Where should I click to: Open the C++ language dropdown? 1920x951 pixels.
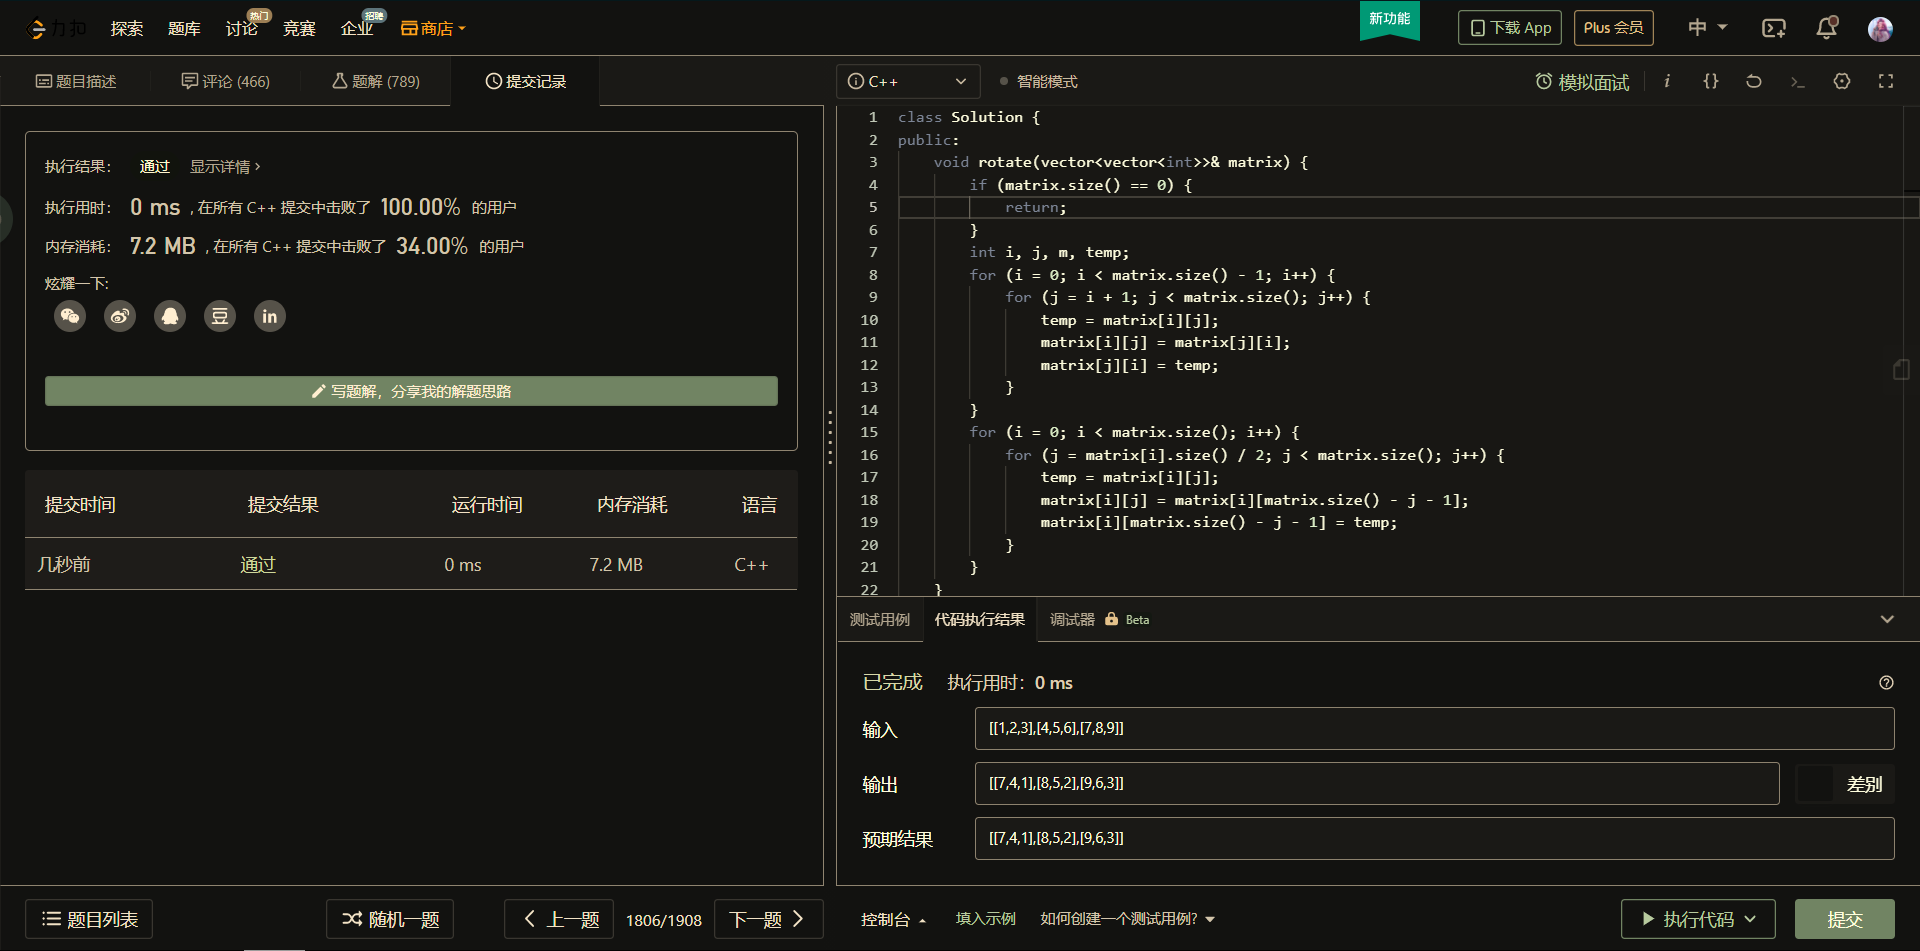(908, 82)
